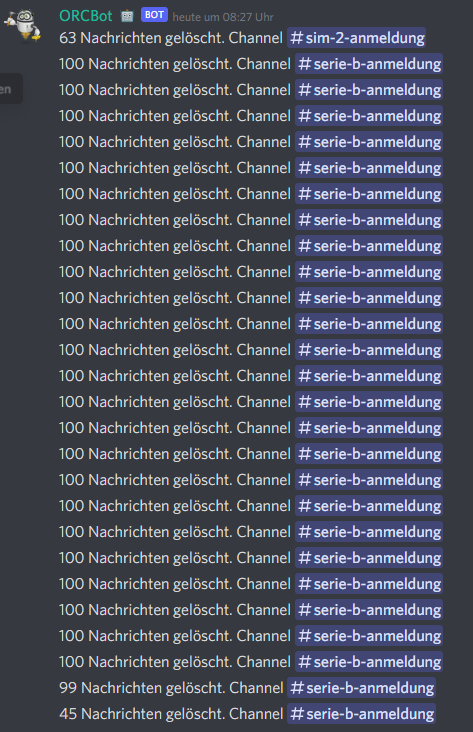Click hash icon of mention below sim-2-anmeldung
Screen dimensions: 473x732
point(304,64)
